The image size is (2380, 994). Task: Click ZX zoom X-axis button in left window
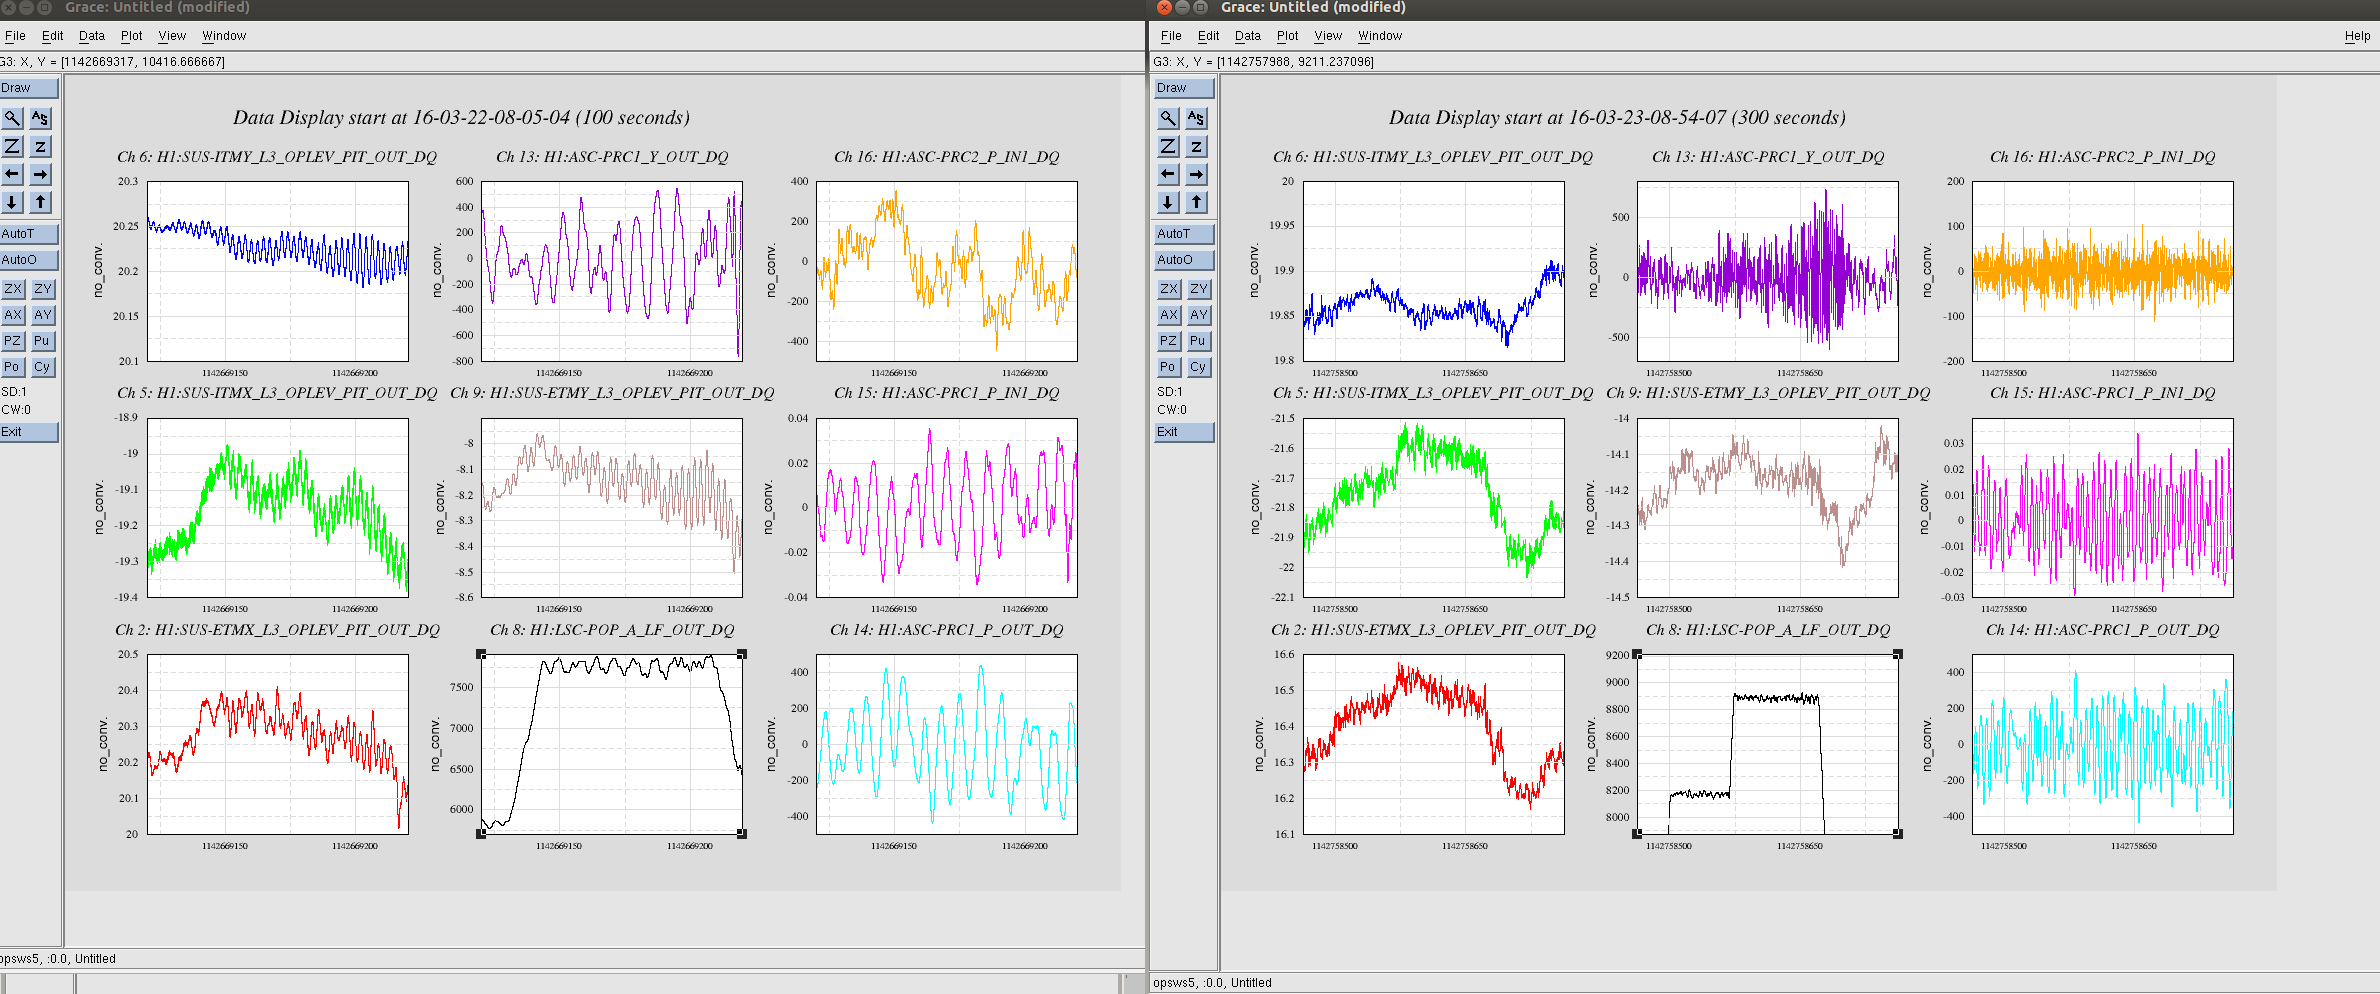pyautogui.click(x=13, y=289)
